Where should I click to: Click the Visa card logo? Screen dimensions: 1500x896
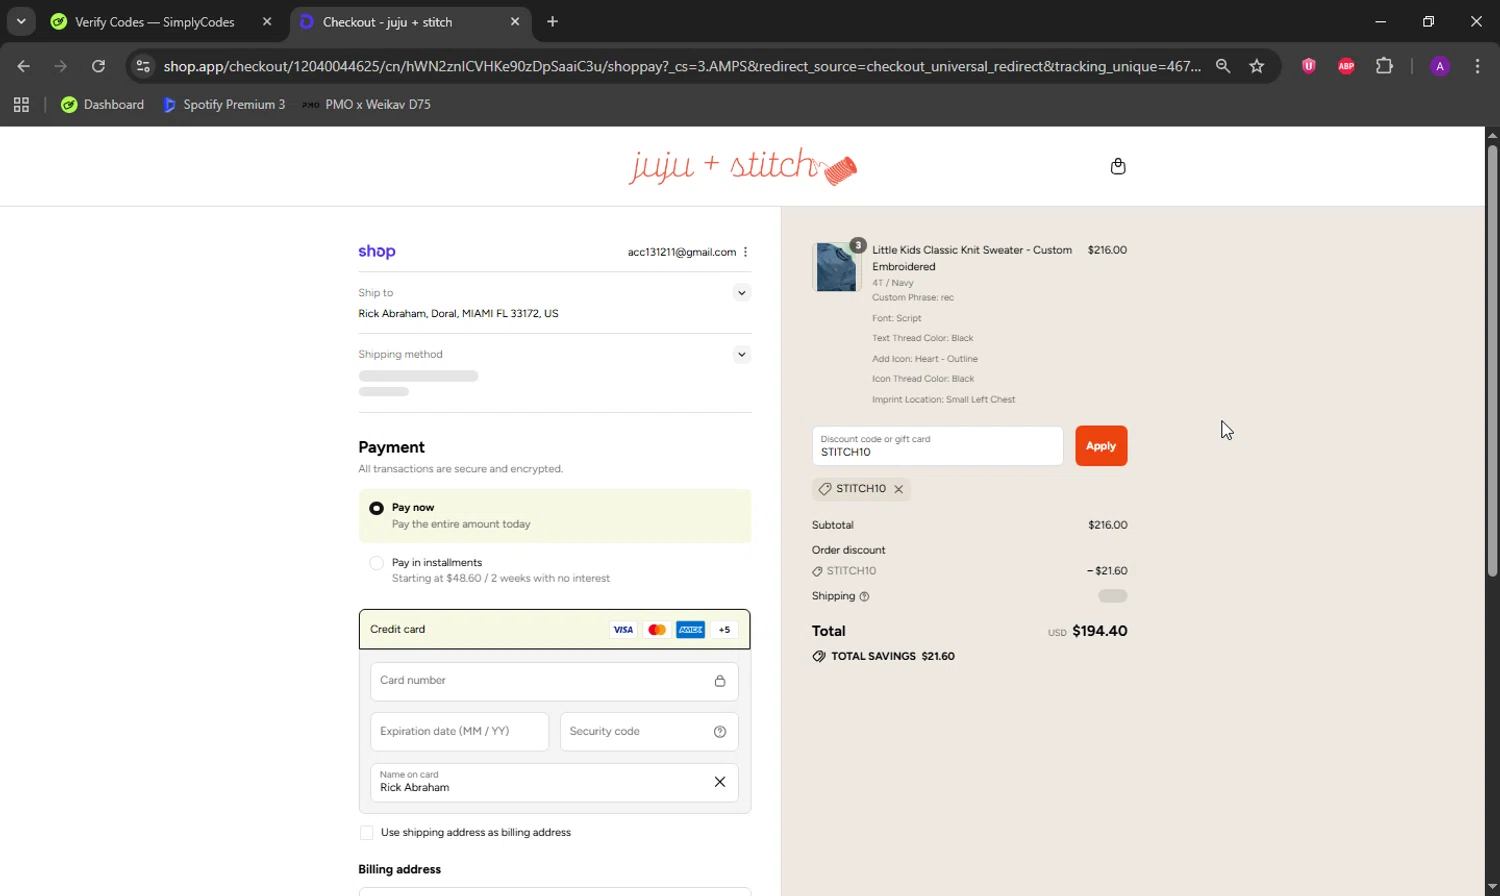coord(623,630)
